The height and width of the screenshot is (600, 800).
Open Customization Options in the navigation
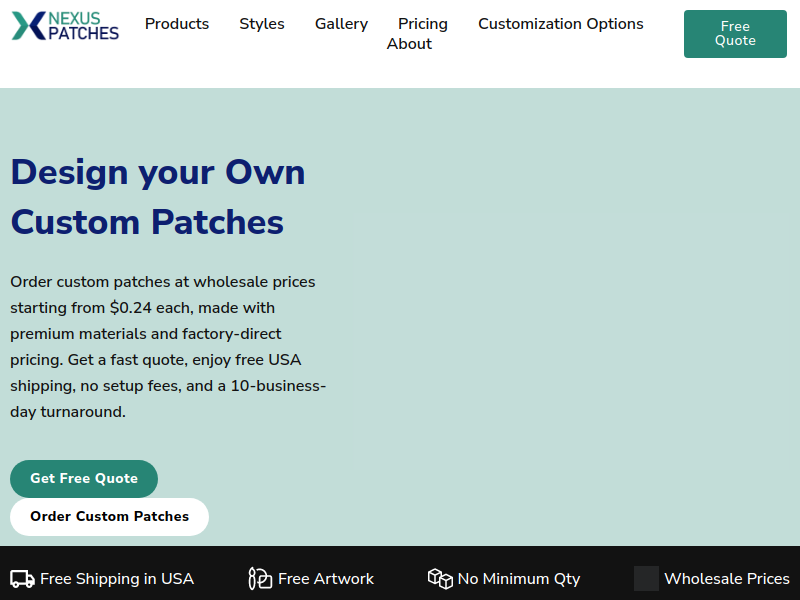tap(561, 24)
